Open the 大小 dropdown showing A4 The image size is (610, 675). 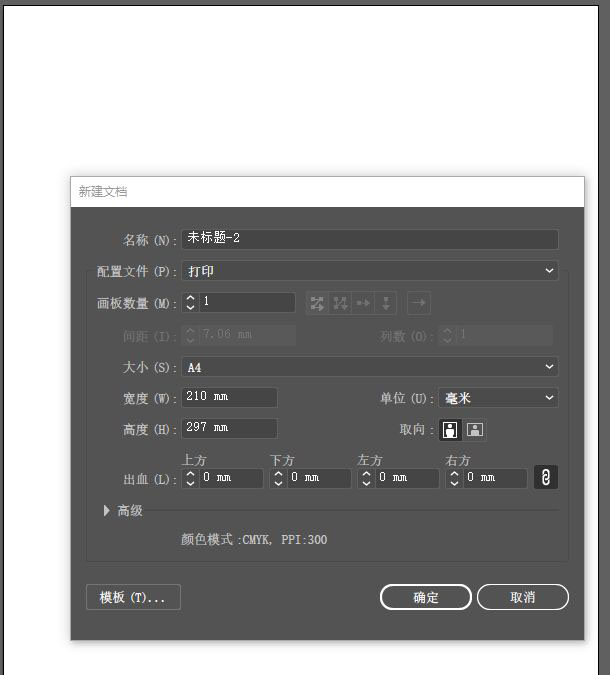pos(370,367)
